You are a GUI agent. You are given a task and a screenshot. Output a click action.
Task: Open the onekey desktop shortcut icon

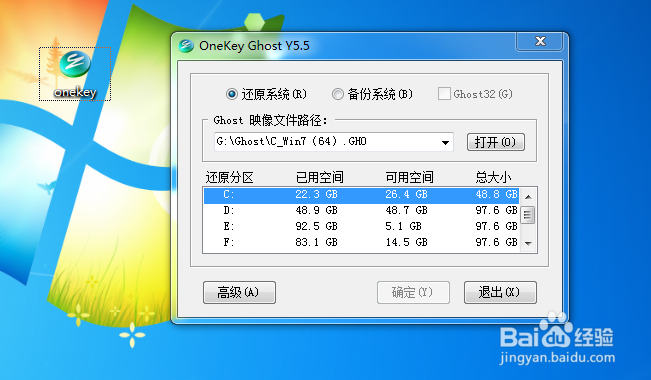coord(75,74)
